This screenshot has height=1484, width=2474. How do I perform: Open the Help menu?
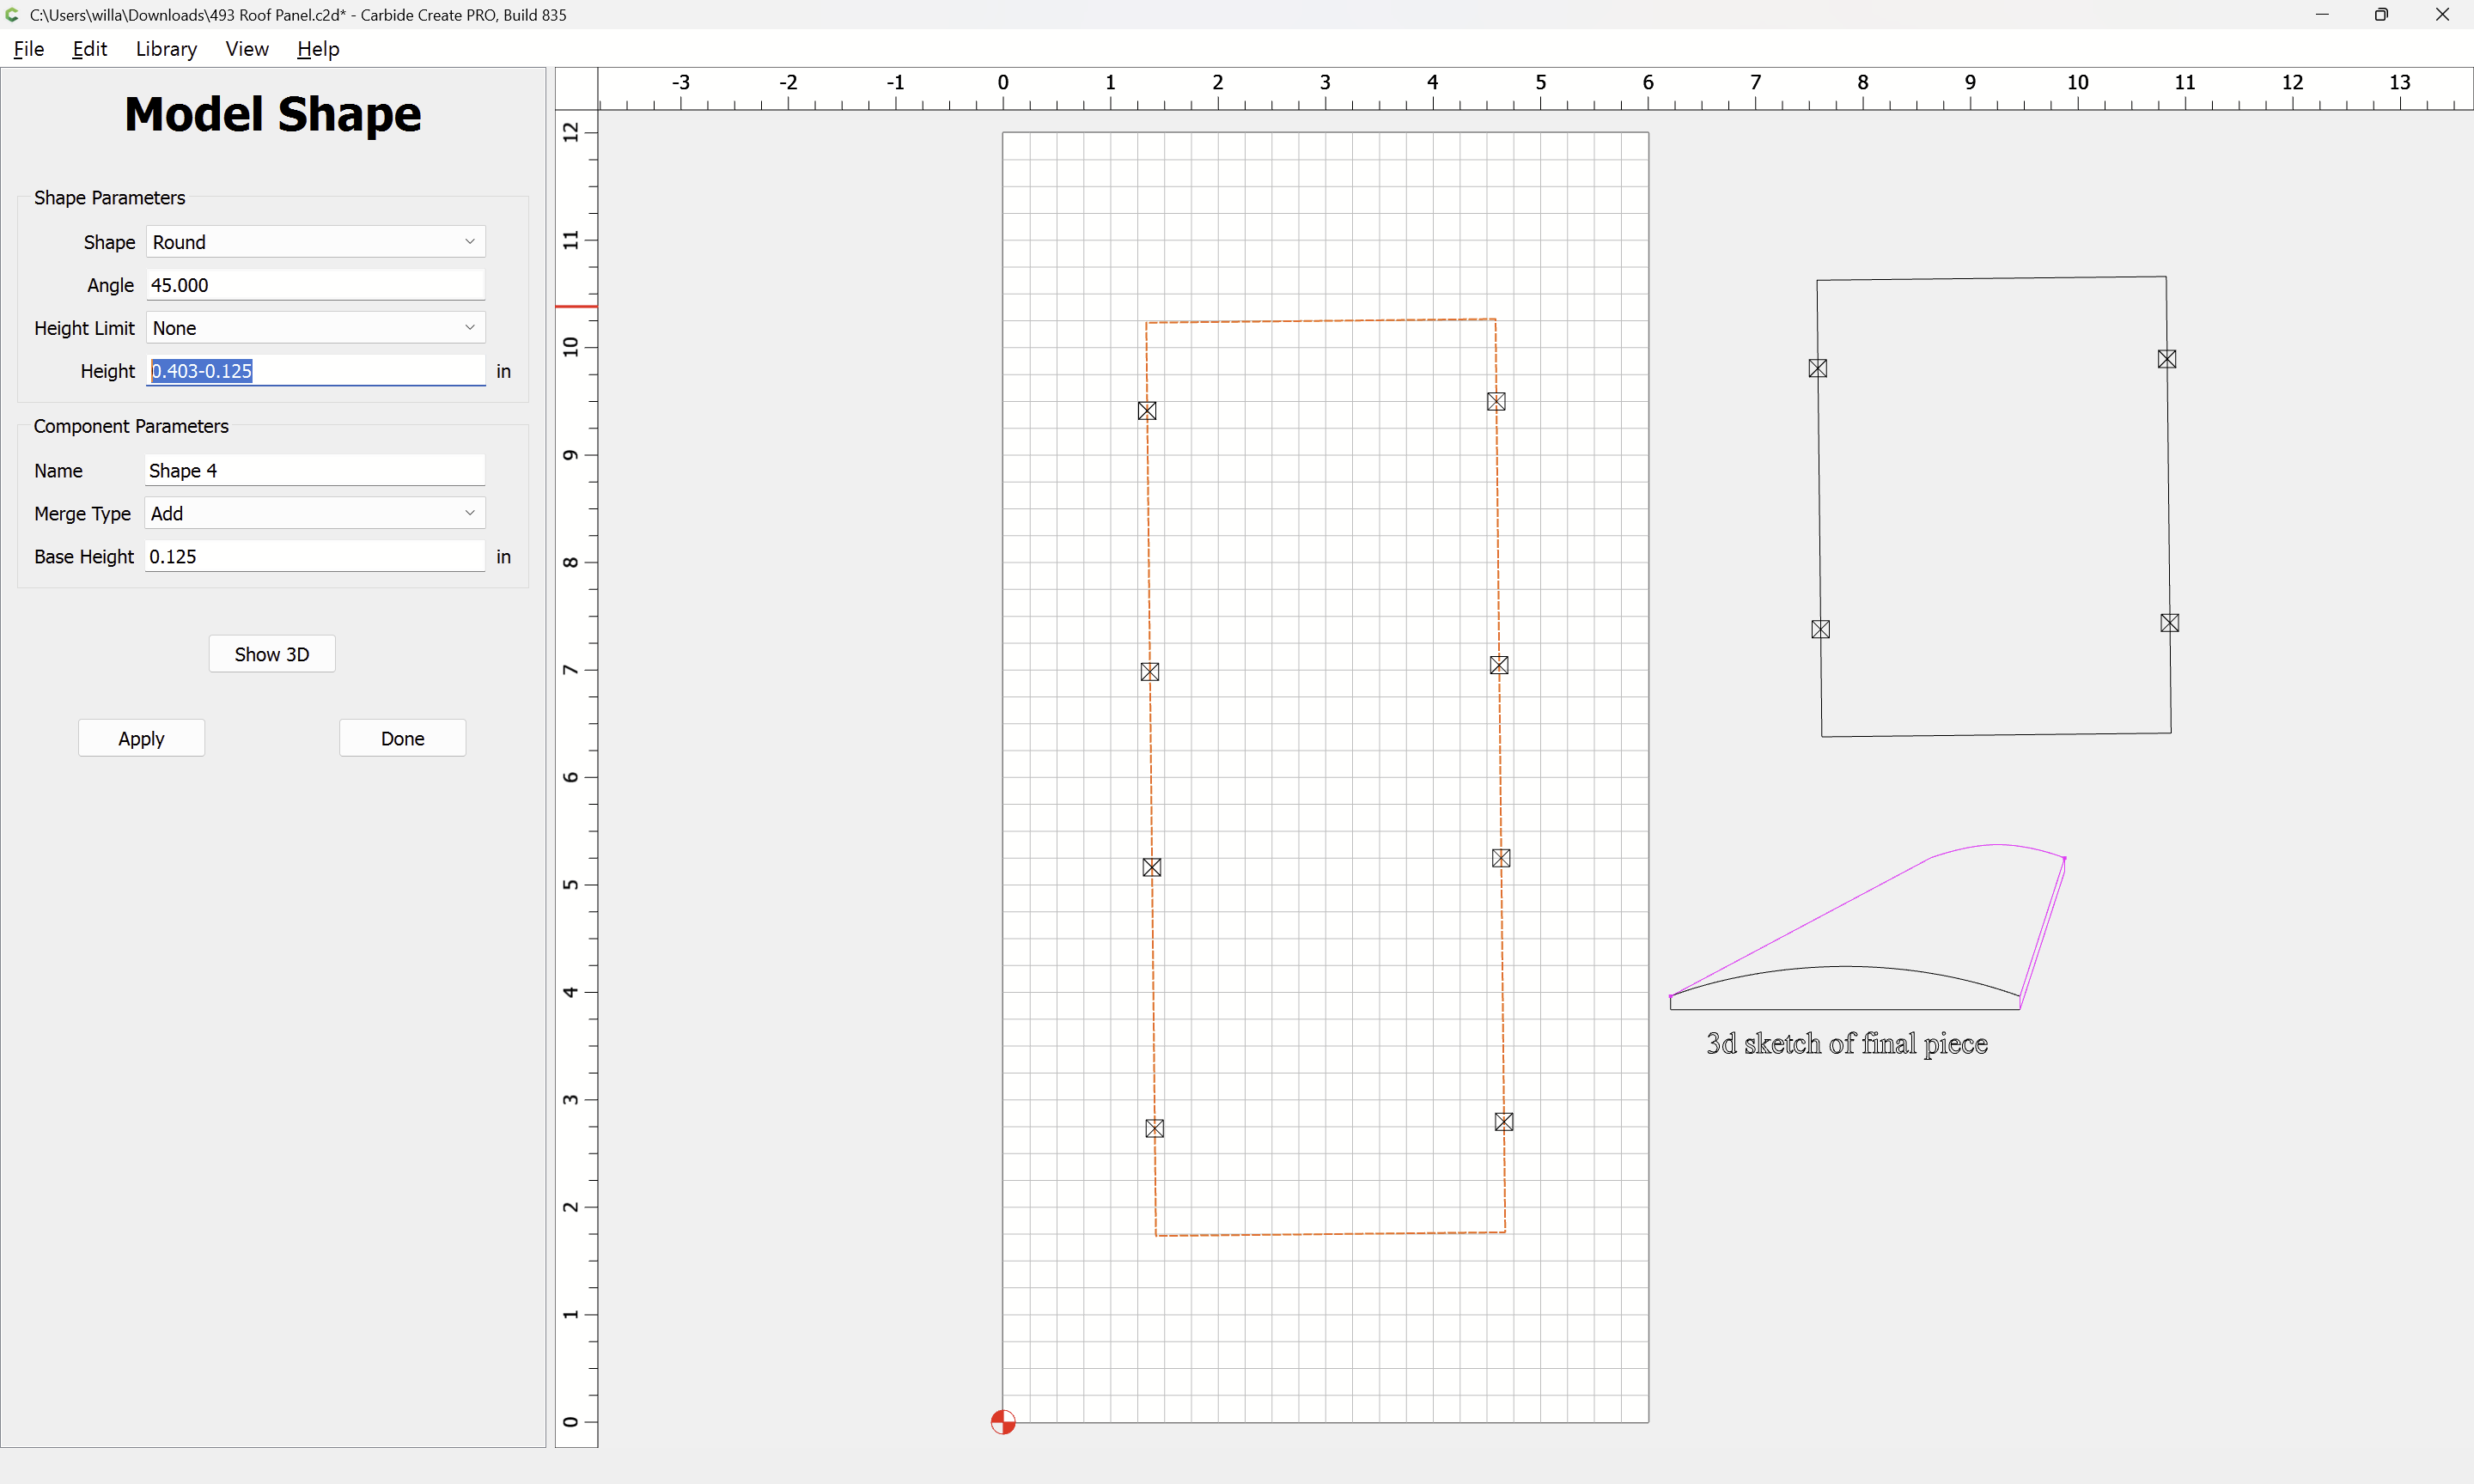pyautogui.click(x=318, y=49)
